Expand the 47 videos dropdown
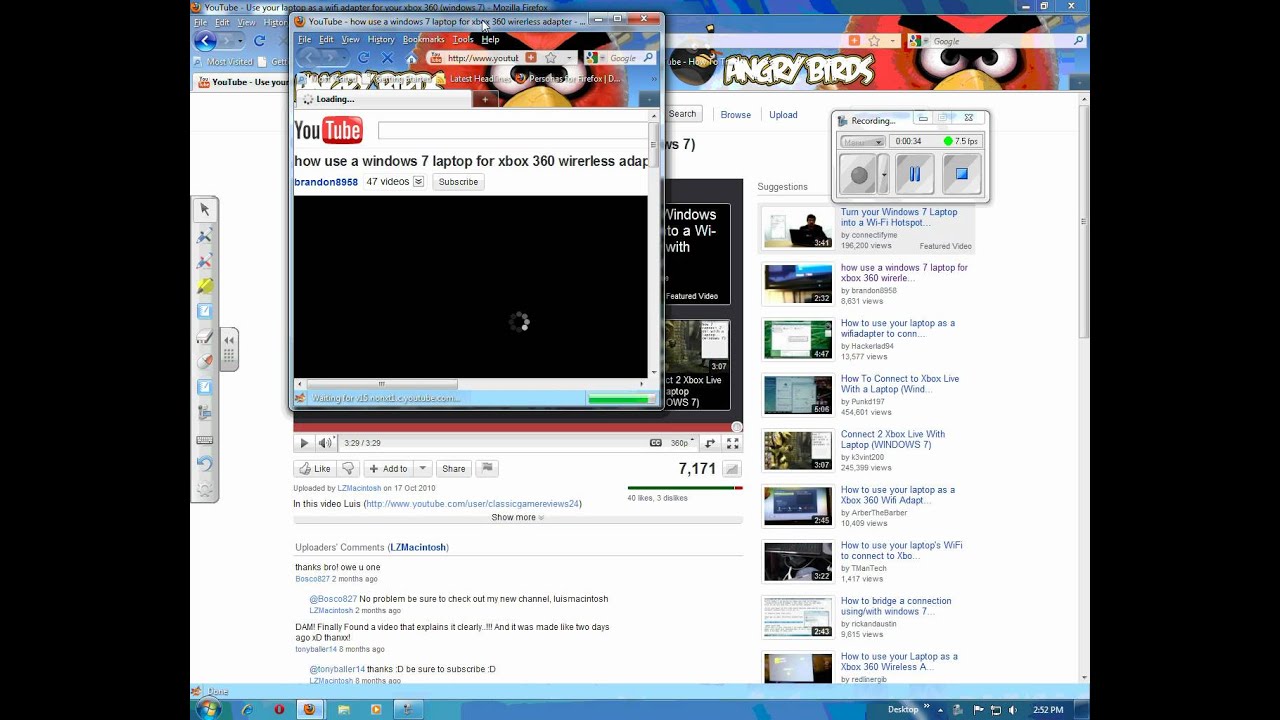 tap(418, 182)
